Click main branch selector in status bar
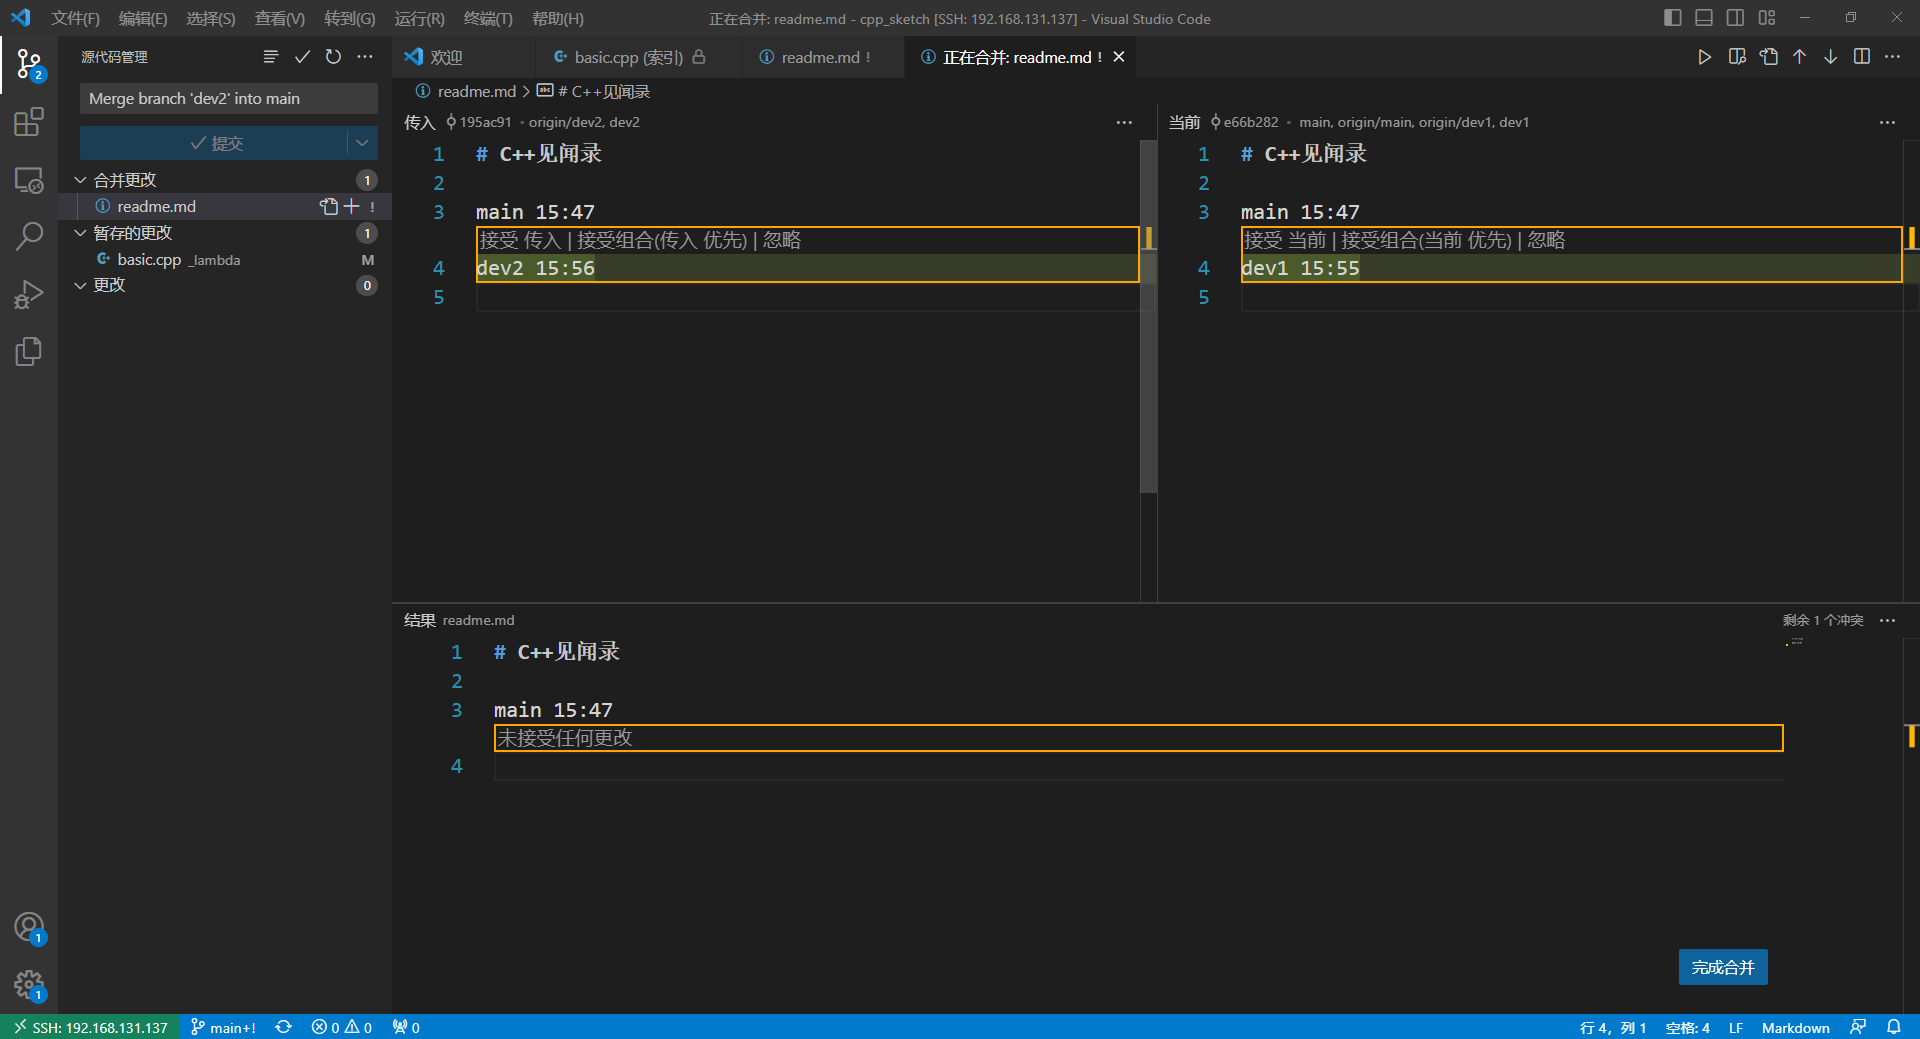Image resolution: width=1920 pixels, height=1039 pixels. click(x=223, y=1027)
